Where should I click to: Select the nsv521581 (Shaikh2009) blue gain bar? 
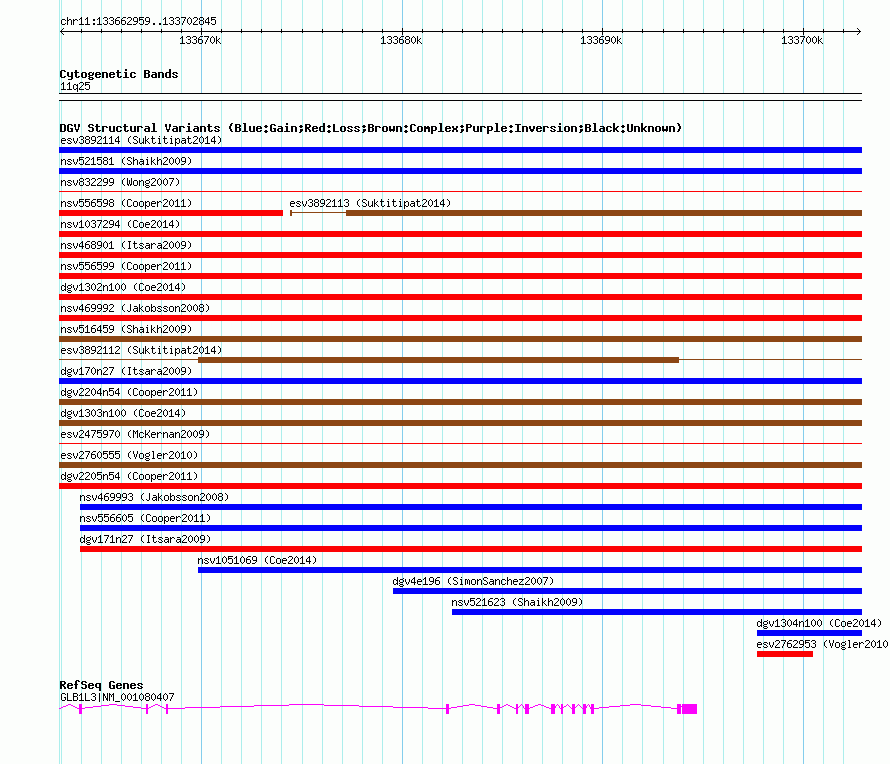[460, 171]
